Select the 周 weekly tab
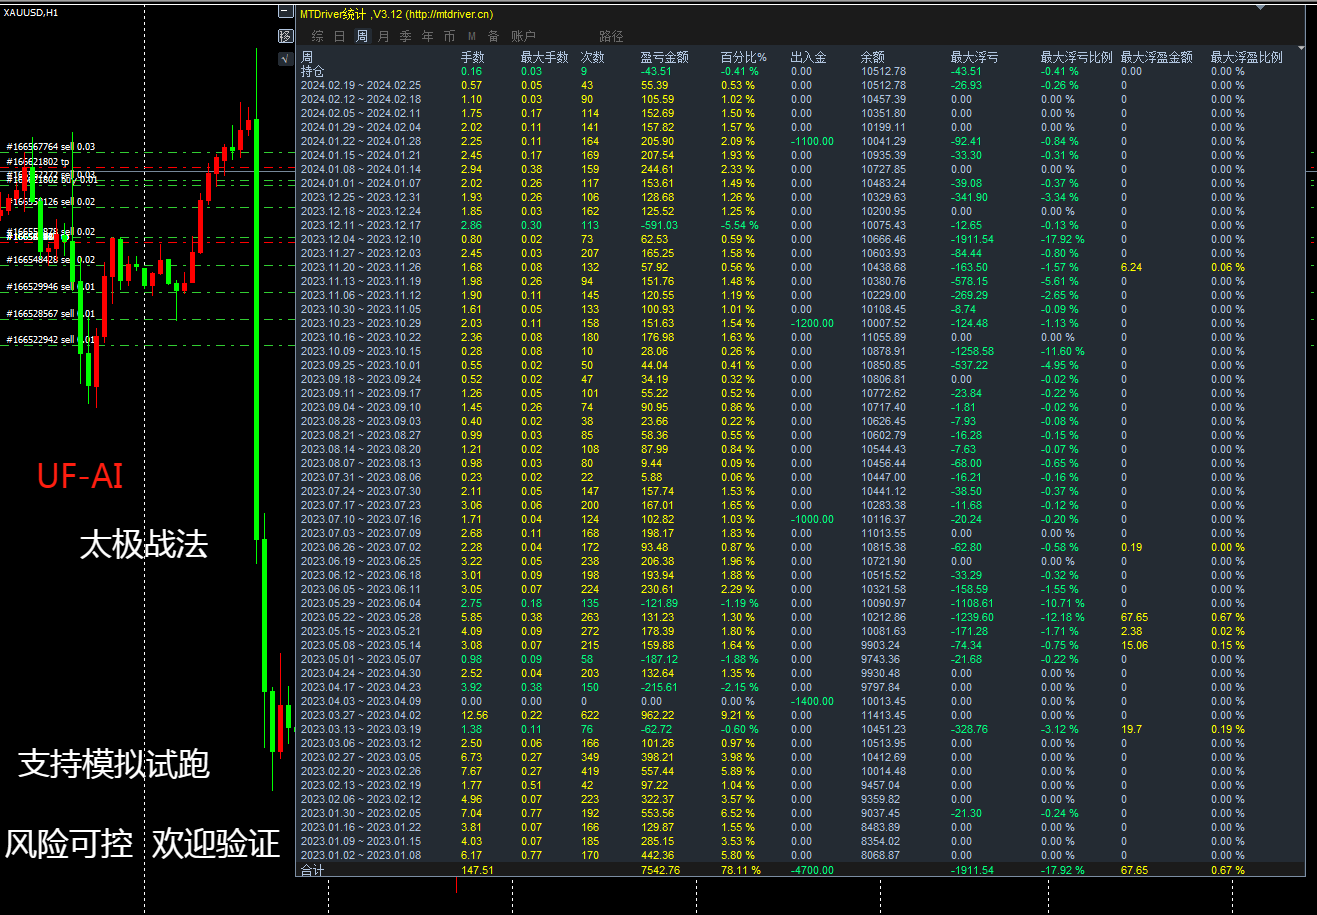The height and width of the screenshot is (915, 1317). pos(361,36)
